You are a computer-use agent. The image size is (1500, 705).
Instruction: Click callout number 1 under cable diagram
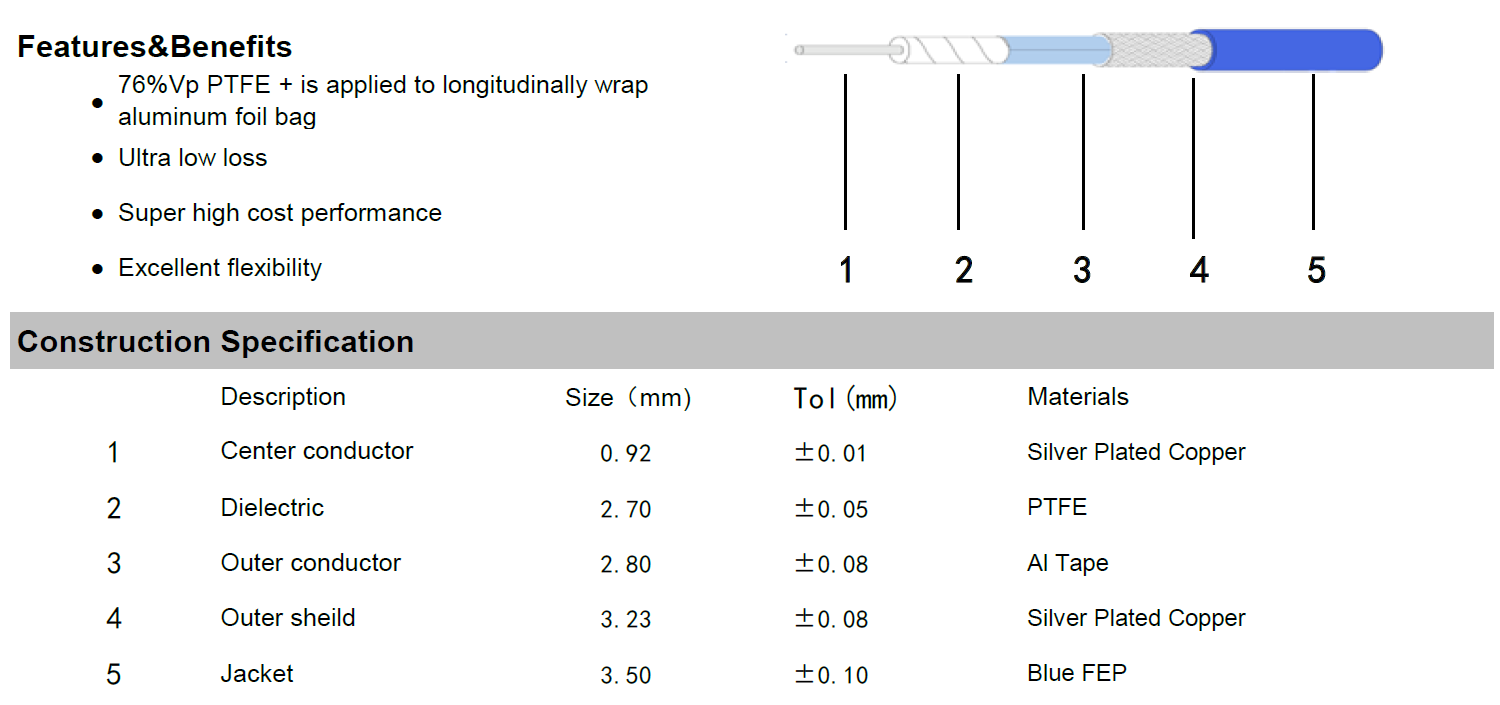[x=846, y=270]
